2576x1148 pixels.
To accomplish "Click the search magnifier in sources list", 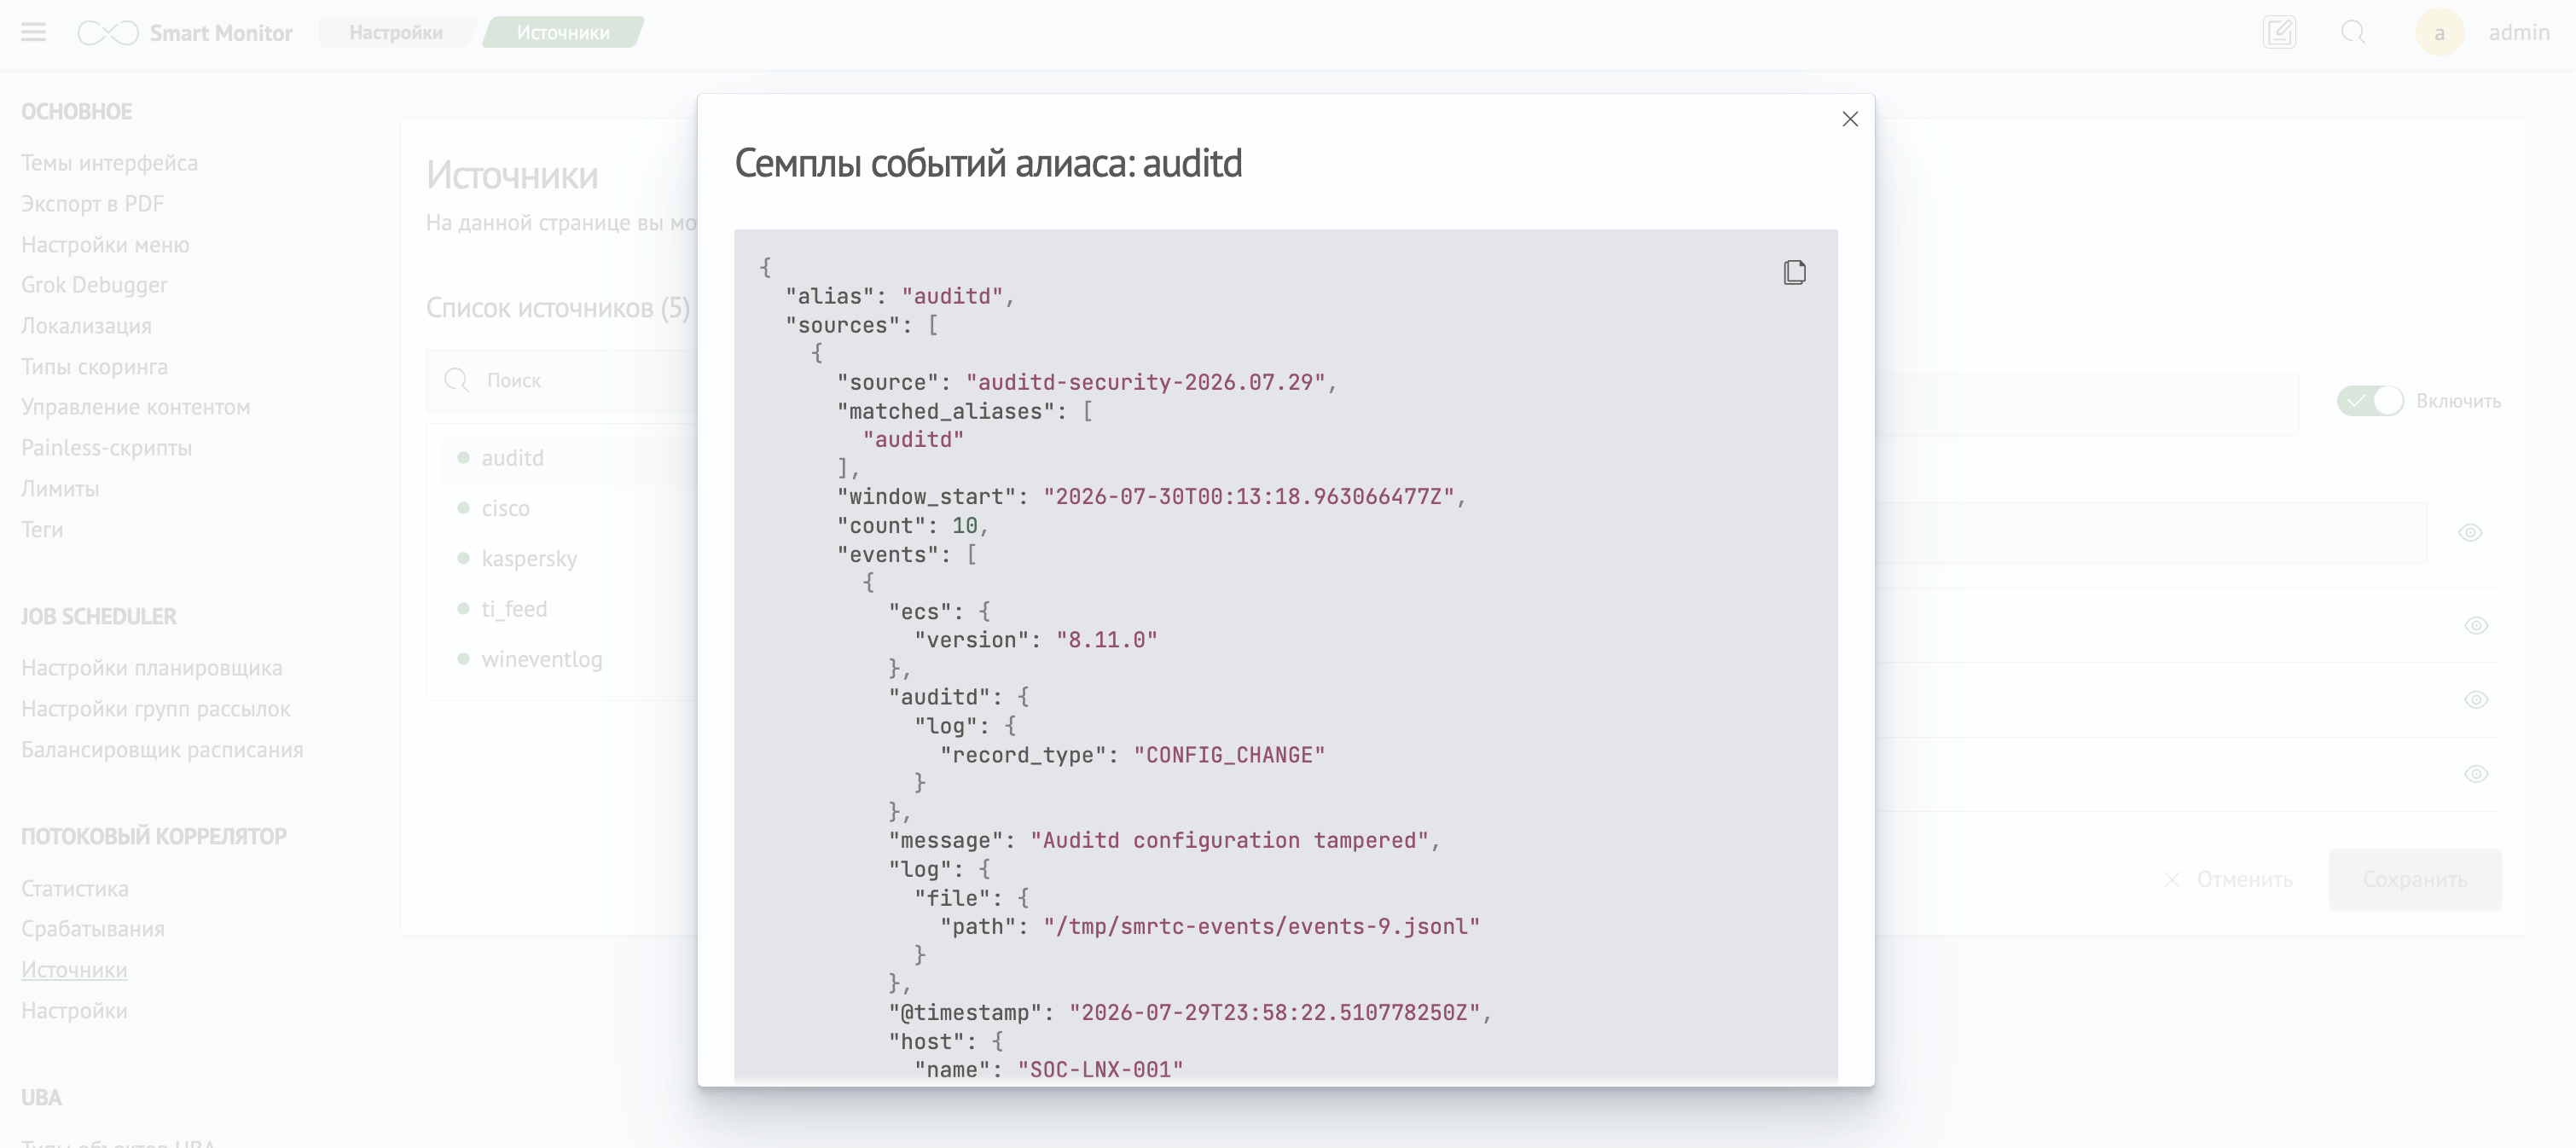I will pyautogui.click(x=456, y=380).
